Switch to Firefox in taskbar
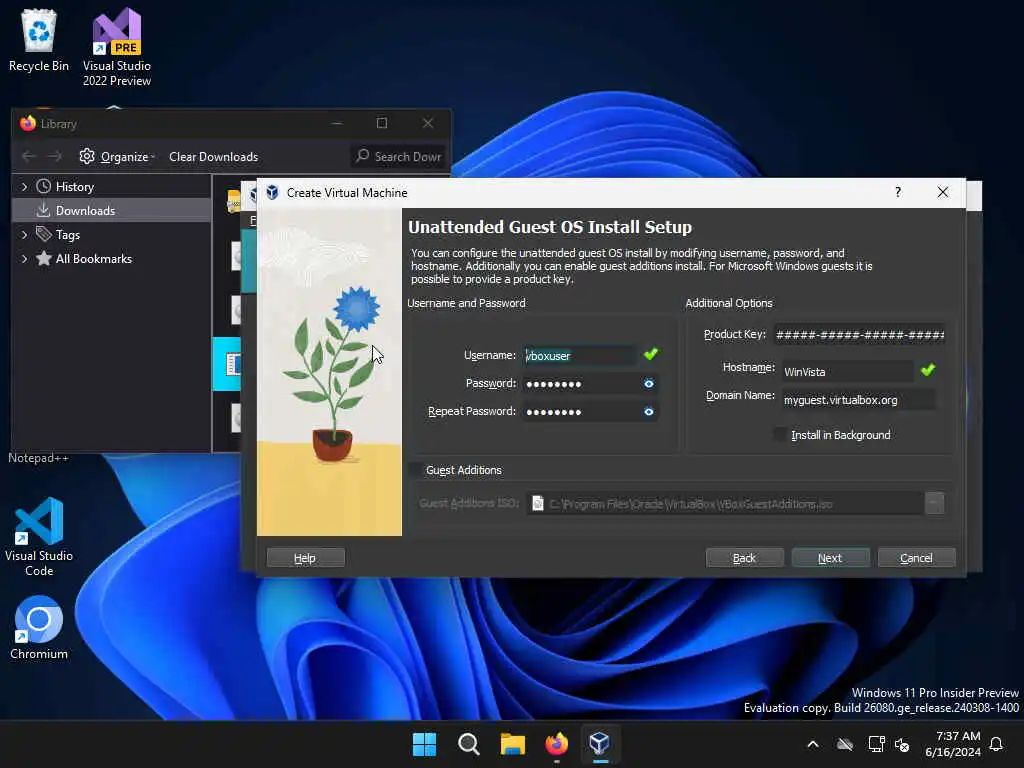Viewport: 1024px width, 768px height. click(x=556, y=744)
